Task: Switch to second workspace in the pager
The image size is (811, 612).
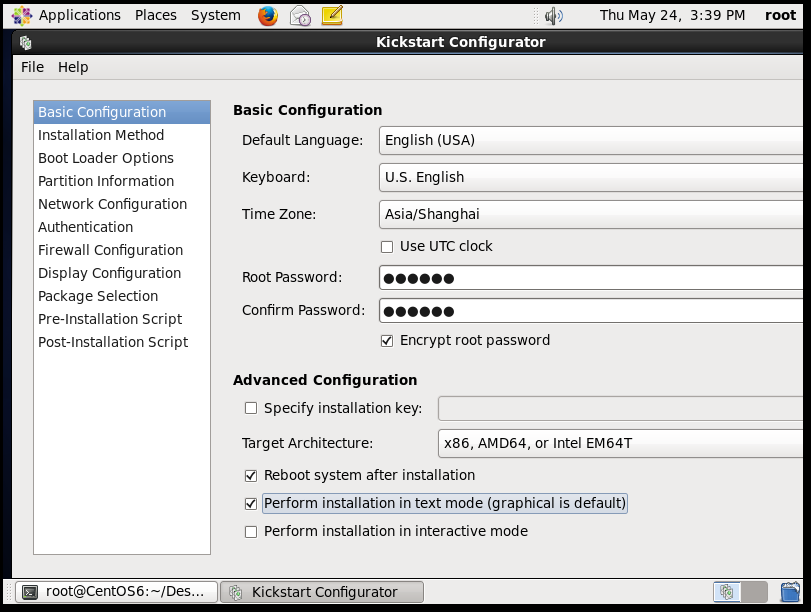Action: coord(754,592)
